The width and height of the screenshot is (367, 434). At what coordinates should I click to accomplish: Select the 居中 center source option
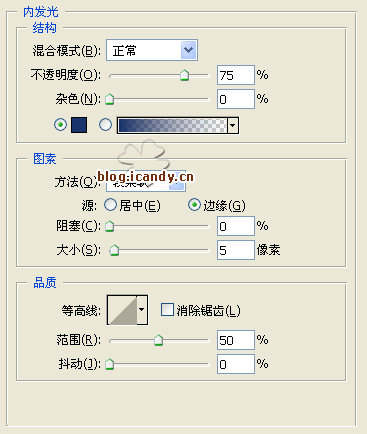pos(110,205)
